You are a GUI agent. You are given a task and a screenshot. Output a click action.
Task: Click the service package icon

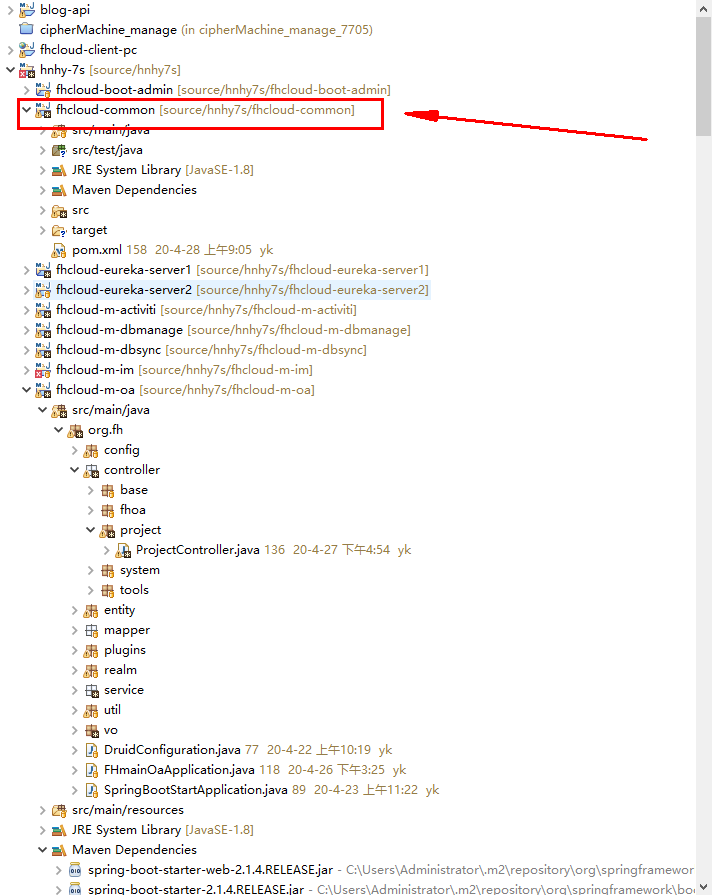point(91,690)
